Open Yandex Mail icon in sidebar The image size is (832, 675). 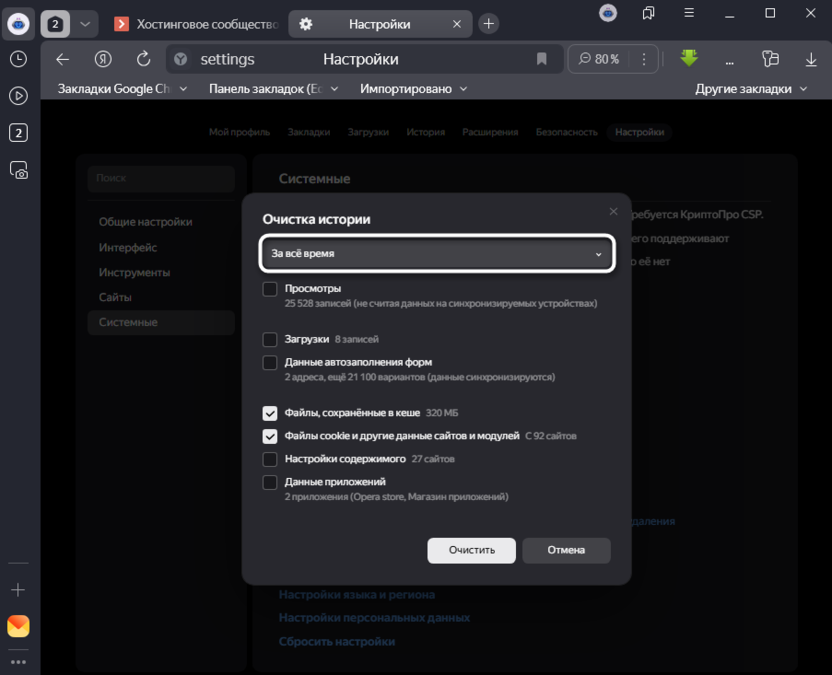coord(18,626)
